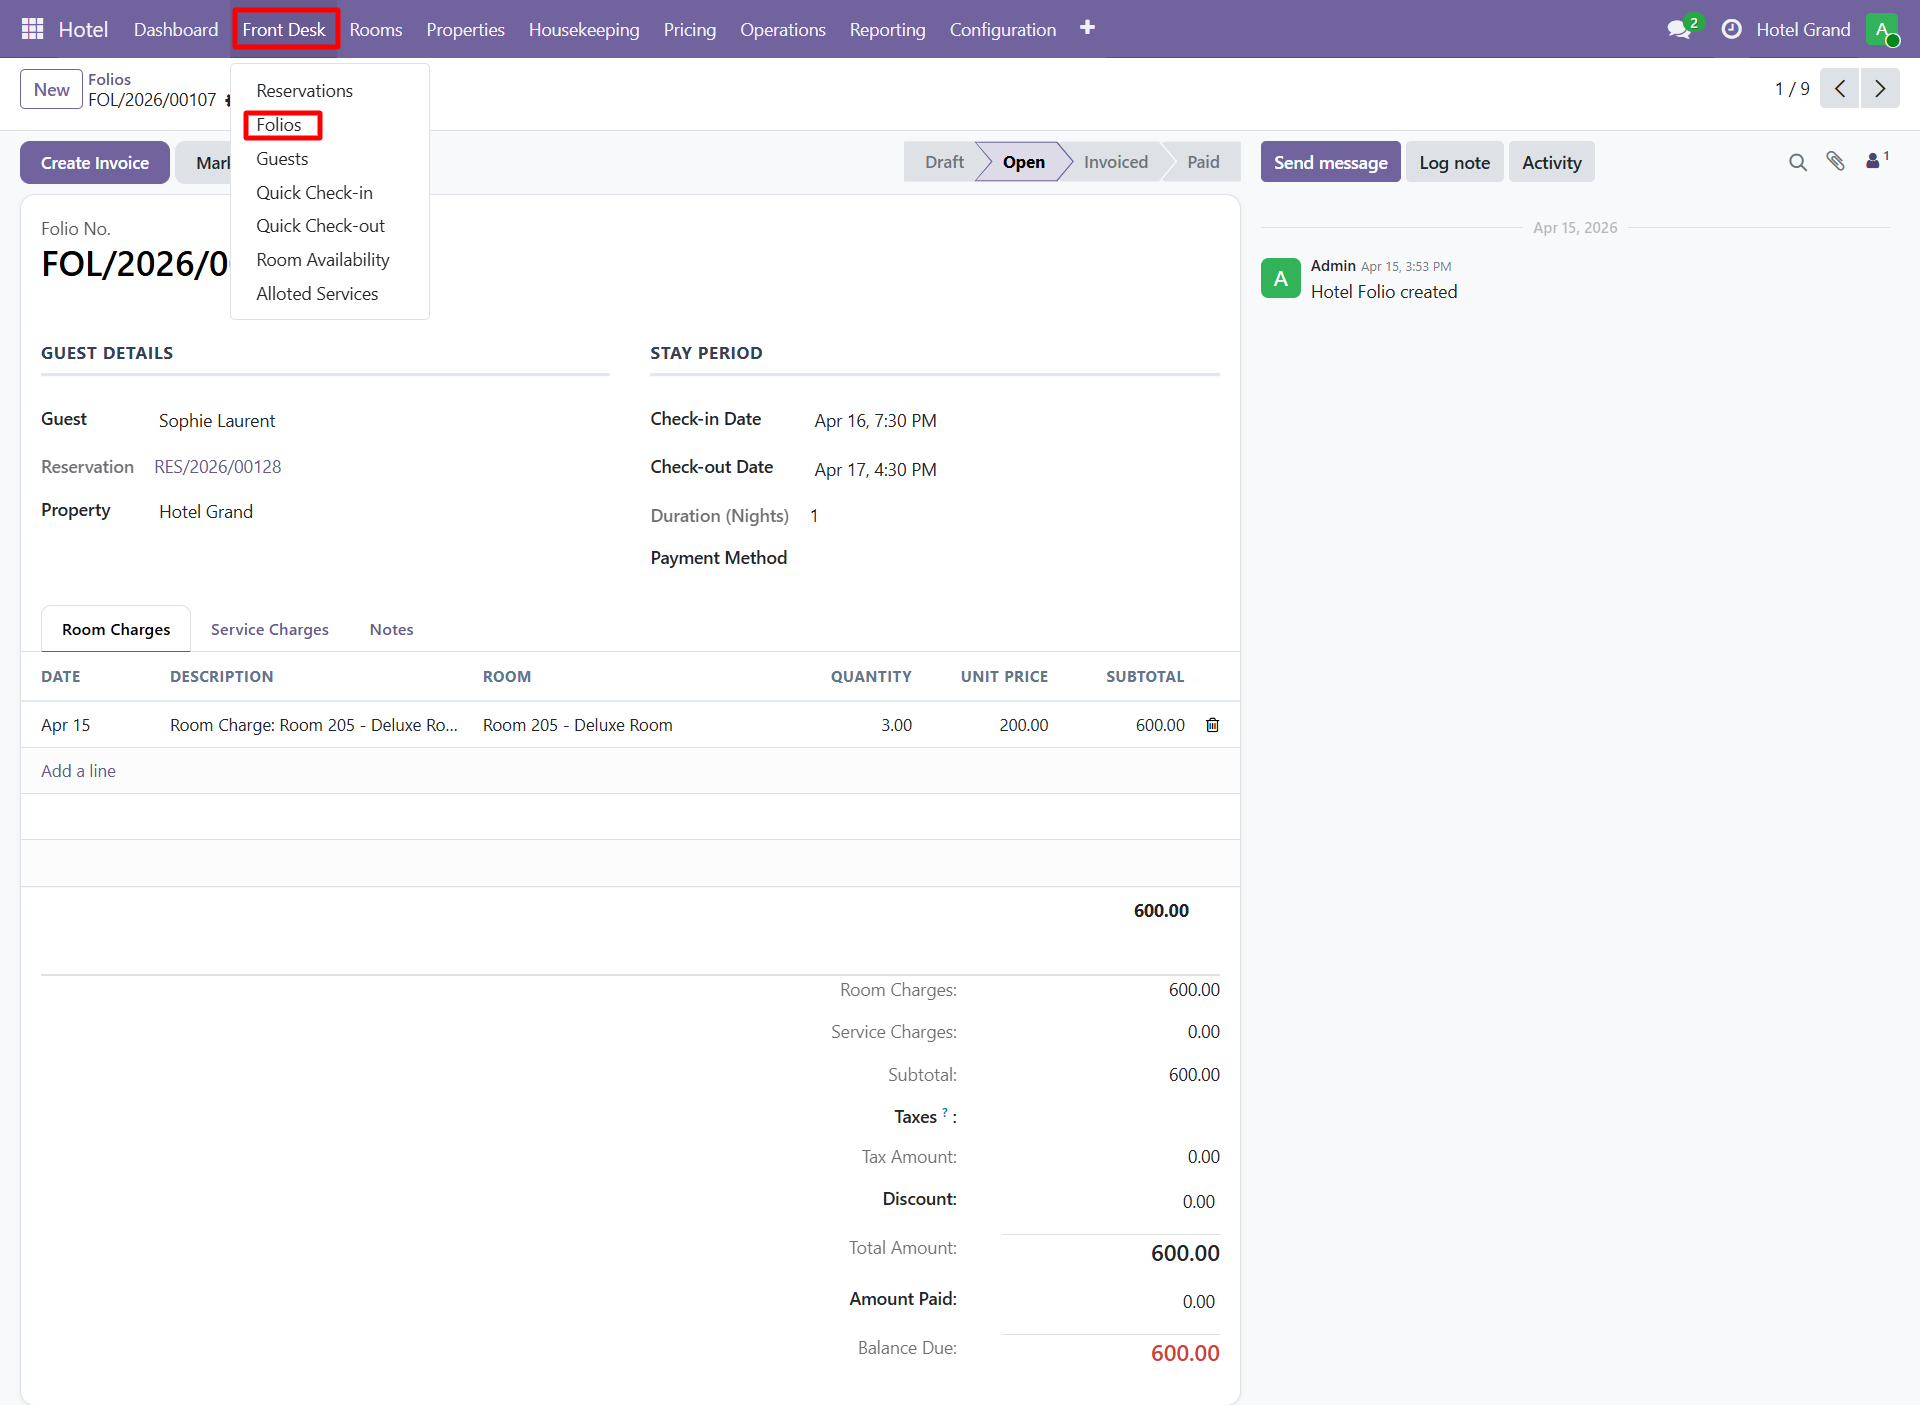Switch to Service Charges tab

(269, 629)
